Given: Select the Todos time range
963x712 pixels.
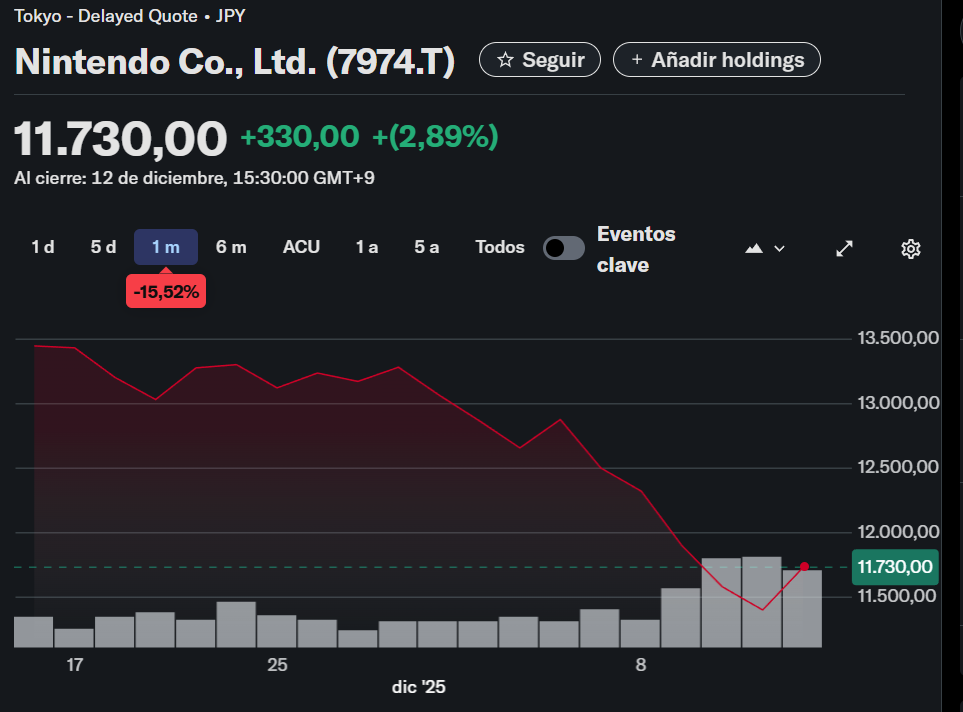Looking at the screenshot, I should 500,247.
